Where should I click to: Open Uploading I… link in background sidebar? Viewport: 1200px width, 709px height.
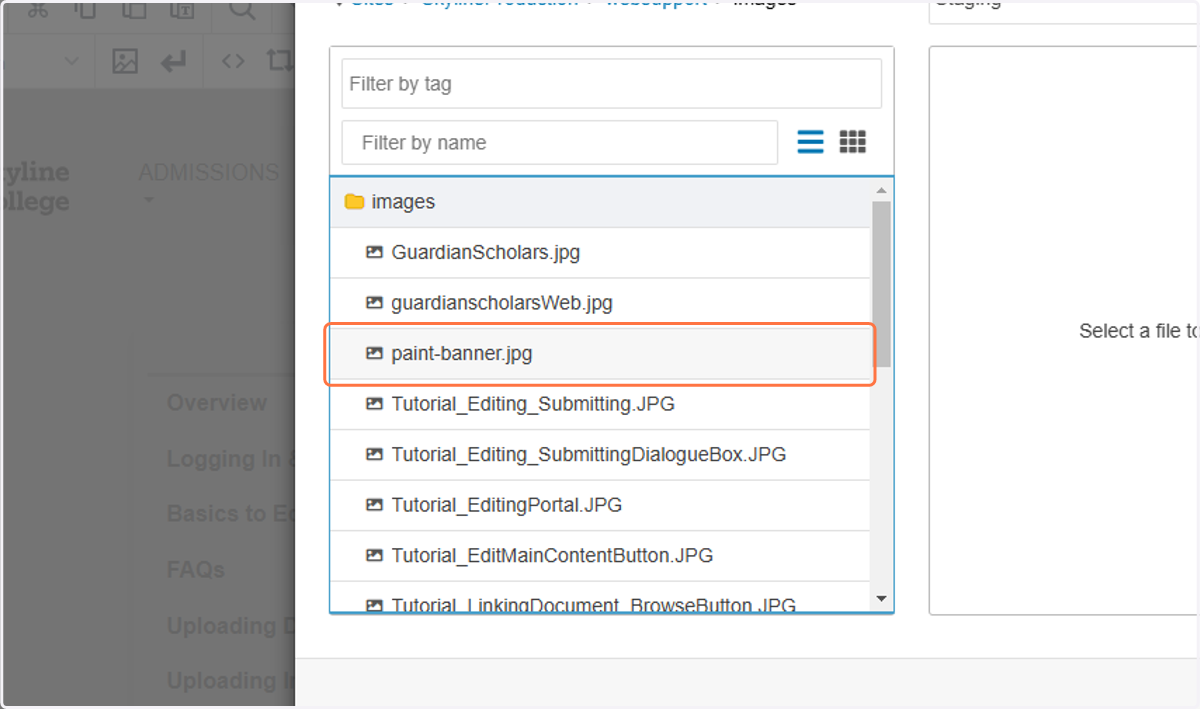(x=231, y=681)
